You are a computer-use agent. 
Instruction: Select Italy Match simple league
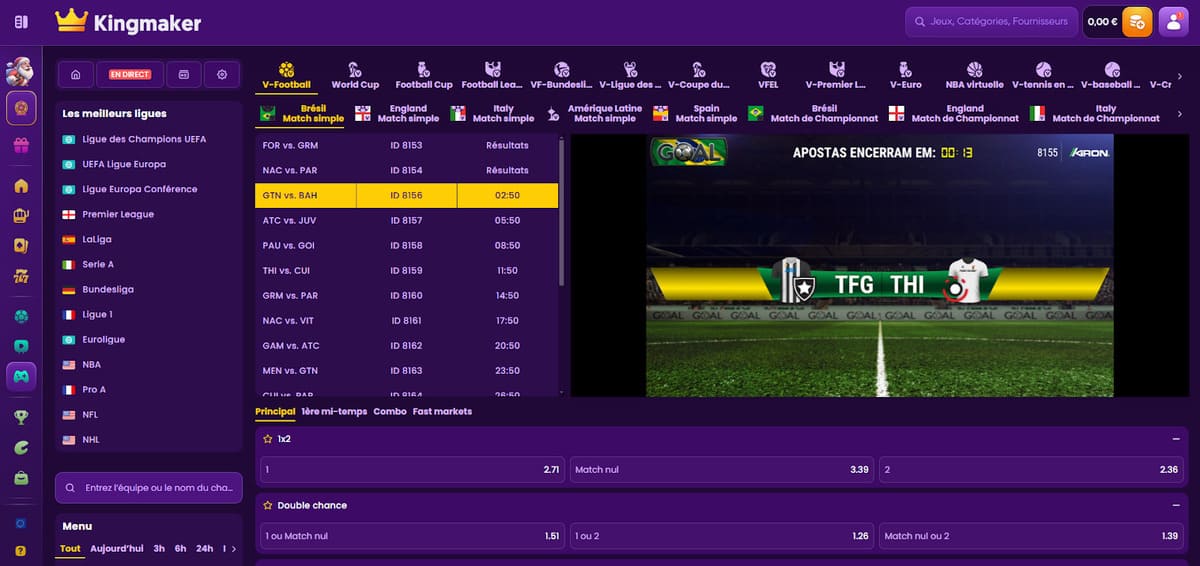click(x=493, y=113)
